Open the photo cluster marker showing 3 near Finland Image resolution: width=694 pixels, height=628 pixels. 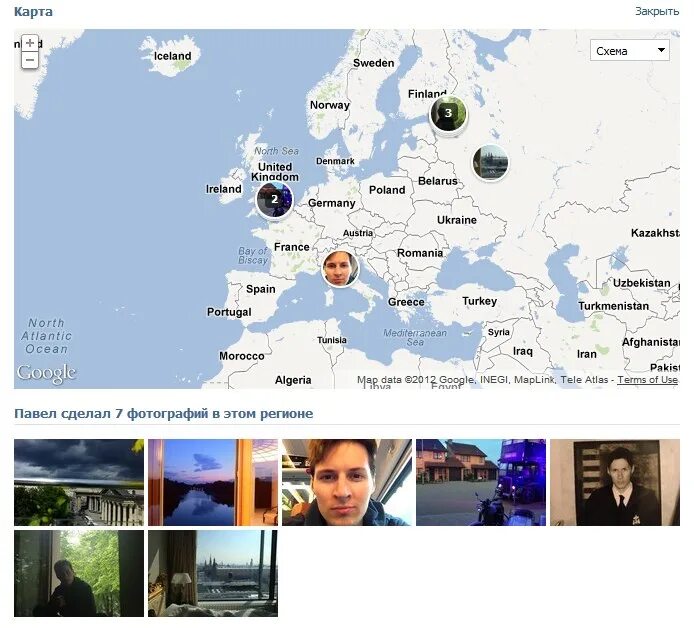(x=448, y=114)
